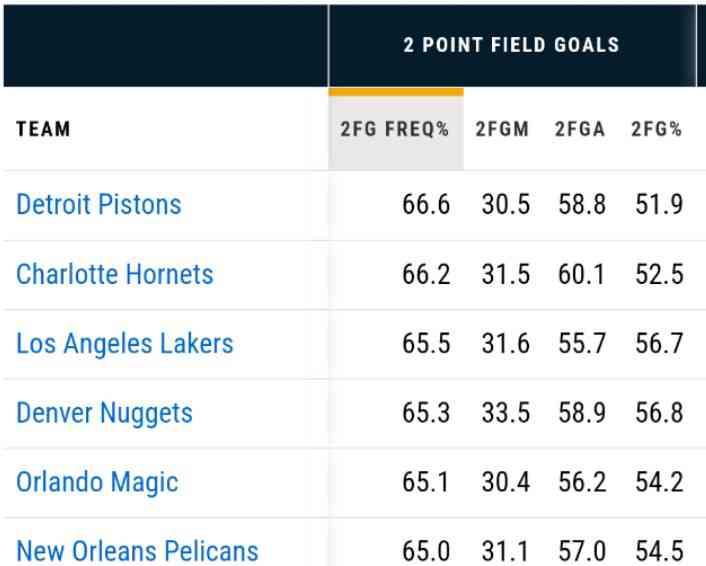Click Pelicans 2FG FREQ% value 65.0
Screen dimensions: 706x566
tap(426, 550)
